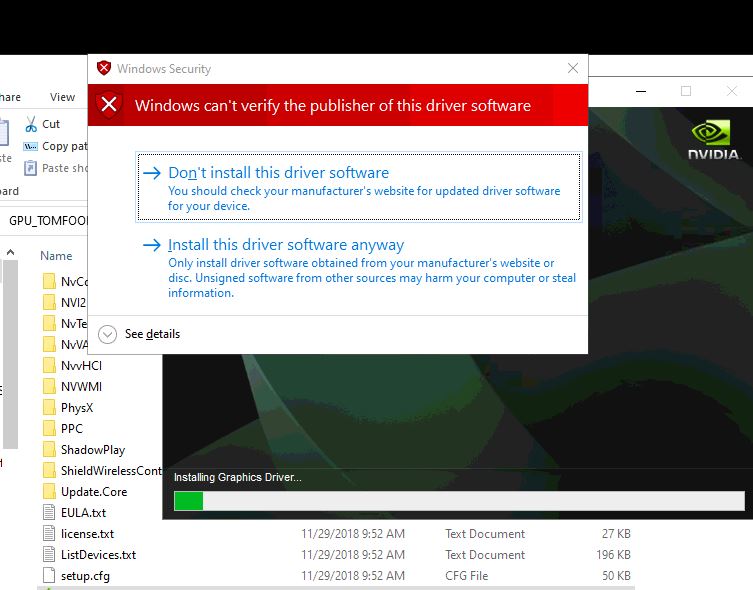Click the CFG File type of setup.cfg
Image resolution: width=753 pixels, height=590 pixels.
pyautogui.click(x=466, y=576)
